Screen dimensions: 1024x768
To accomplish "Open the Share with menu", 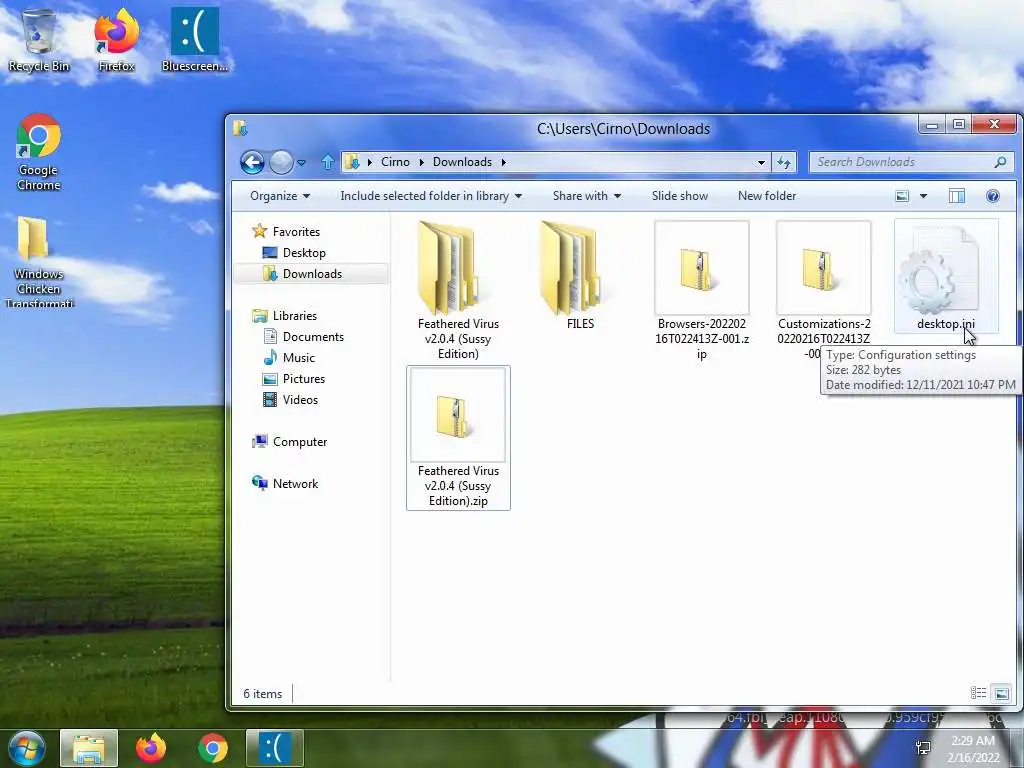I will (x=586, y=196).
